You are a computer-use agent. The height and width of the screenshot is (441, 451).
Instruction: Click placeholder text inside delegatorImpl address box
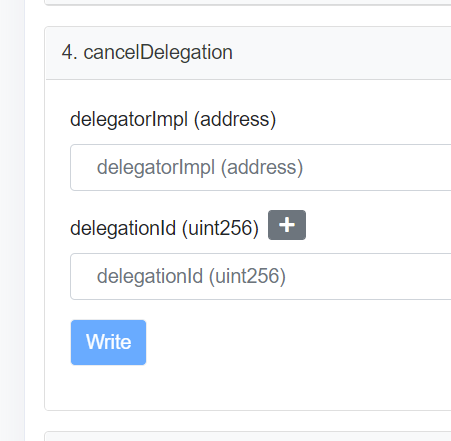pyautogui.click(x=200, y=167)
